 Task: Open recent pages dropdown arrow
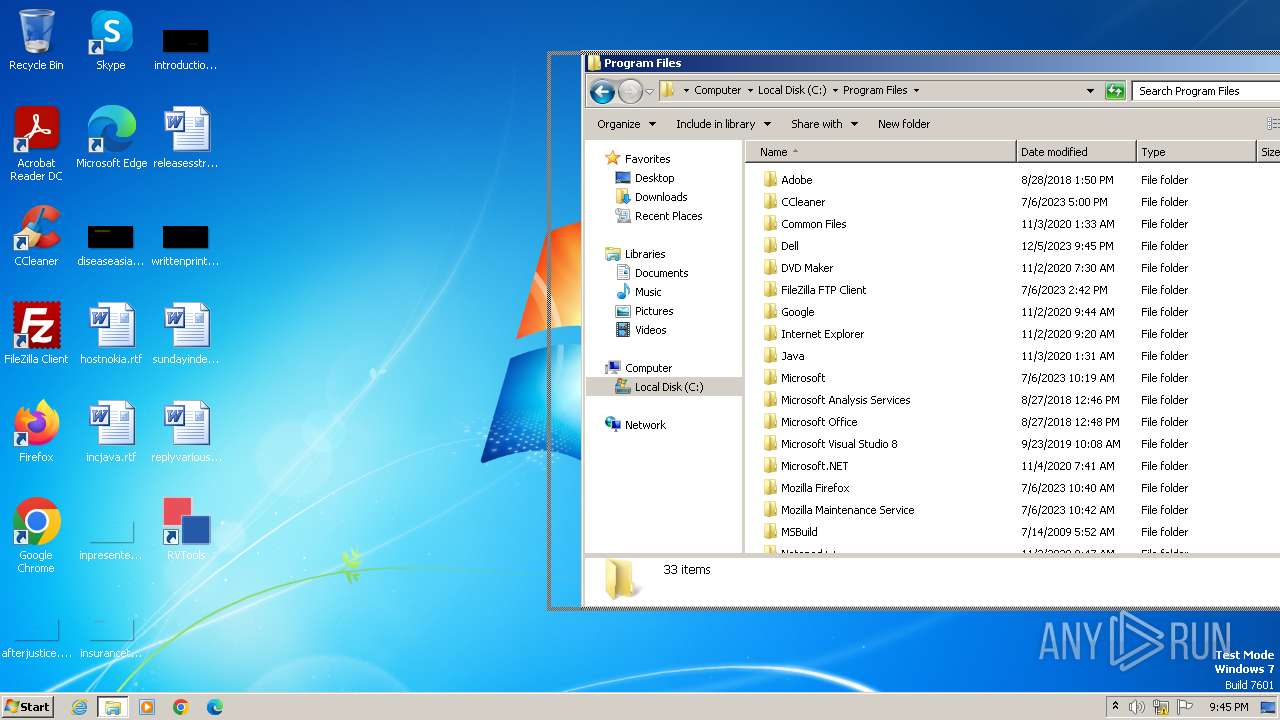coord(650,92)
